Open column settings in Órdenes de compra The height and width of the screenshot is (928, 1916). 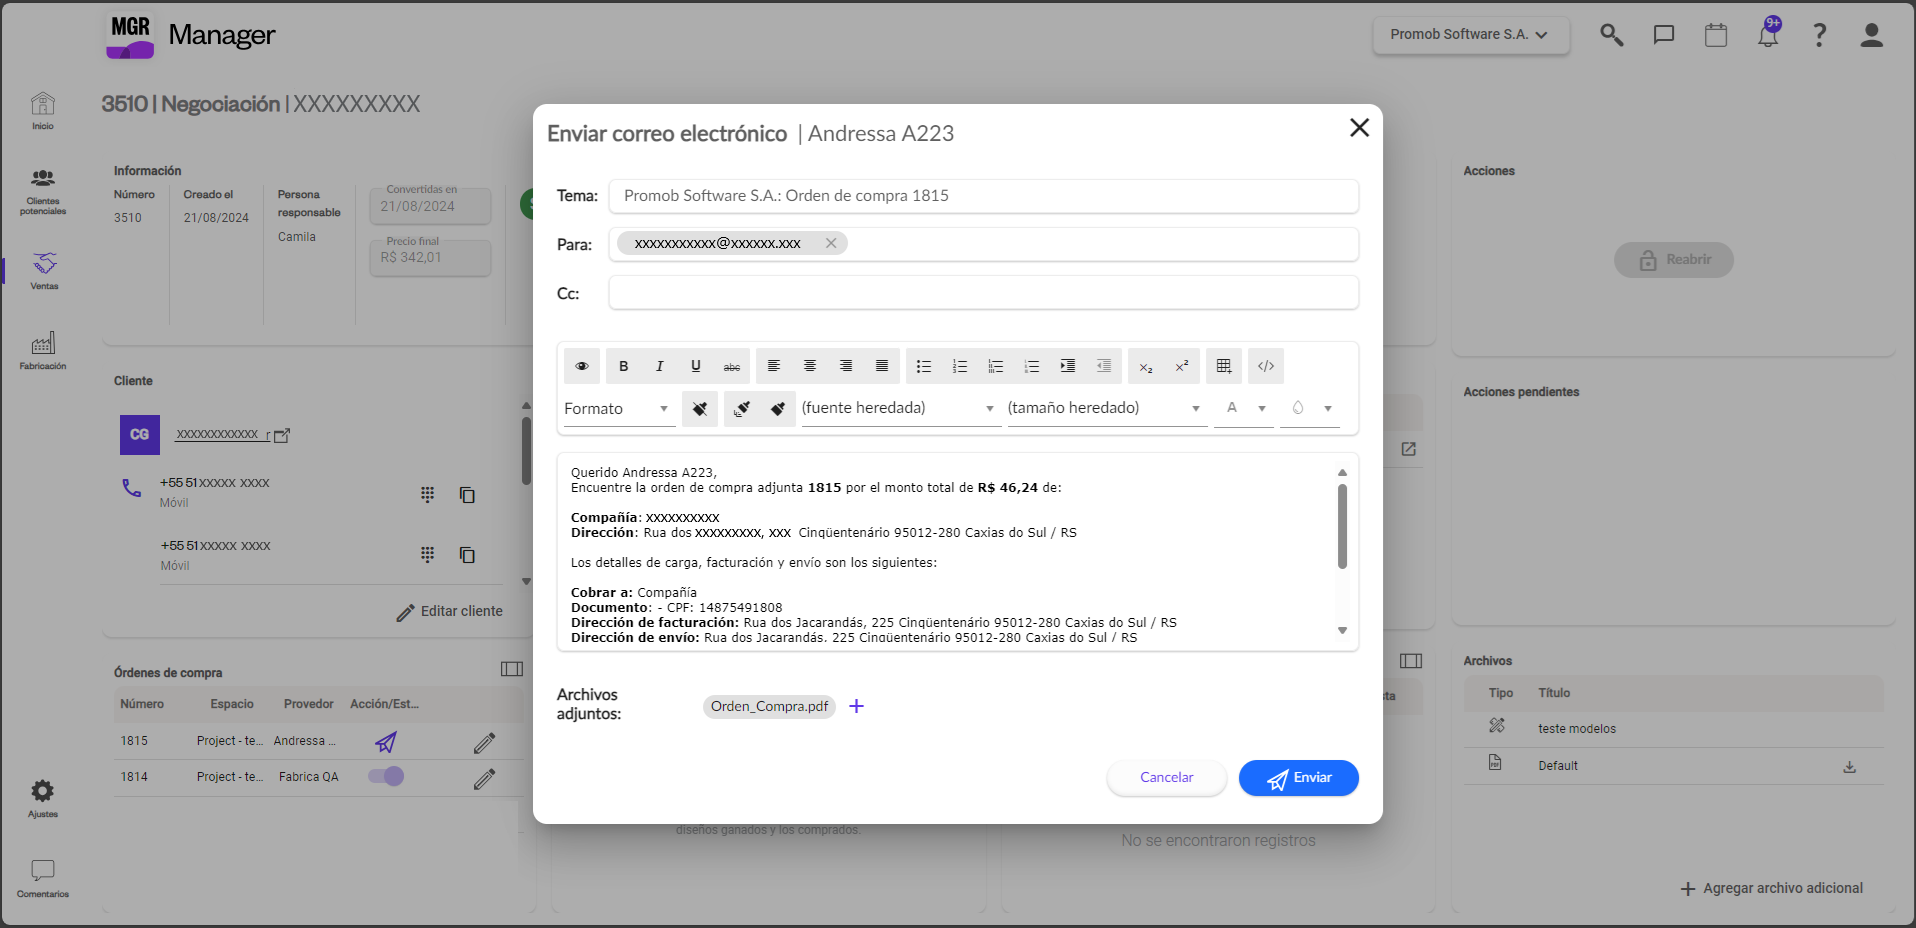coord(512,669)
